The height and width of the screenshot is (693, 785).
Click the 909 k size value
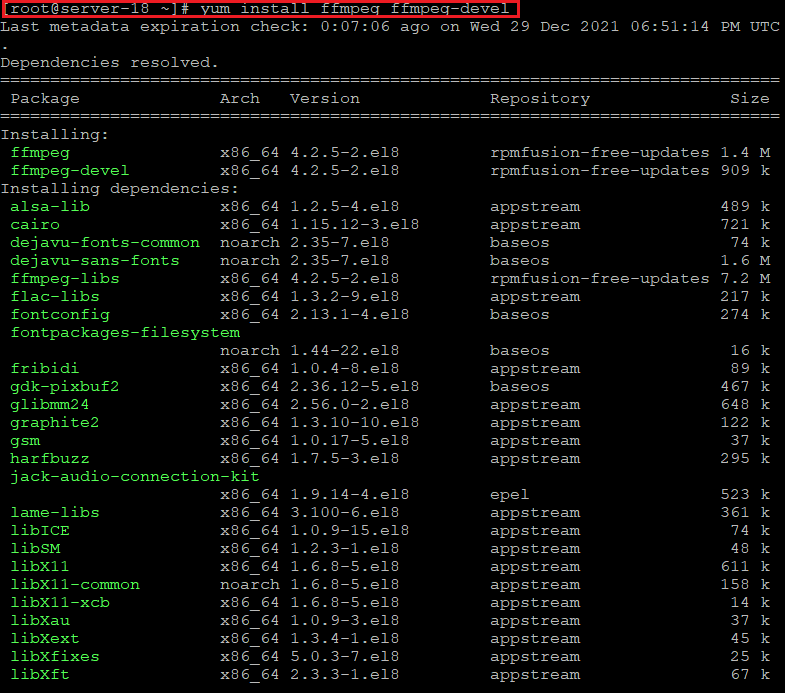coord(745,171)
